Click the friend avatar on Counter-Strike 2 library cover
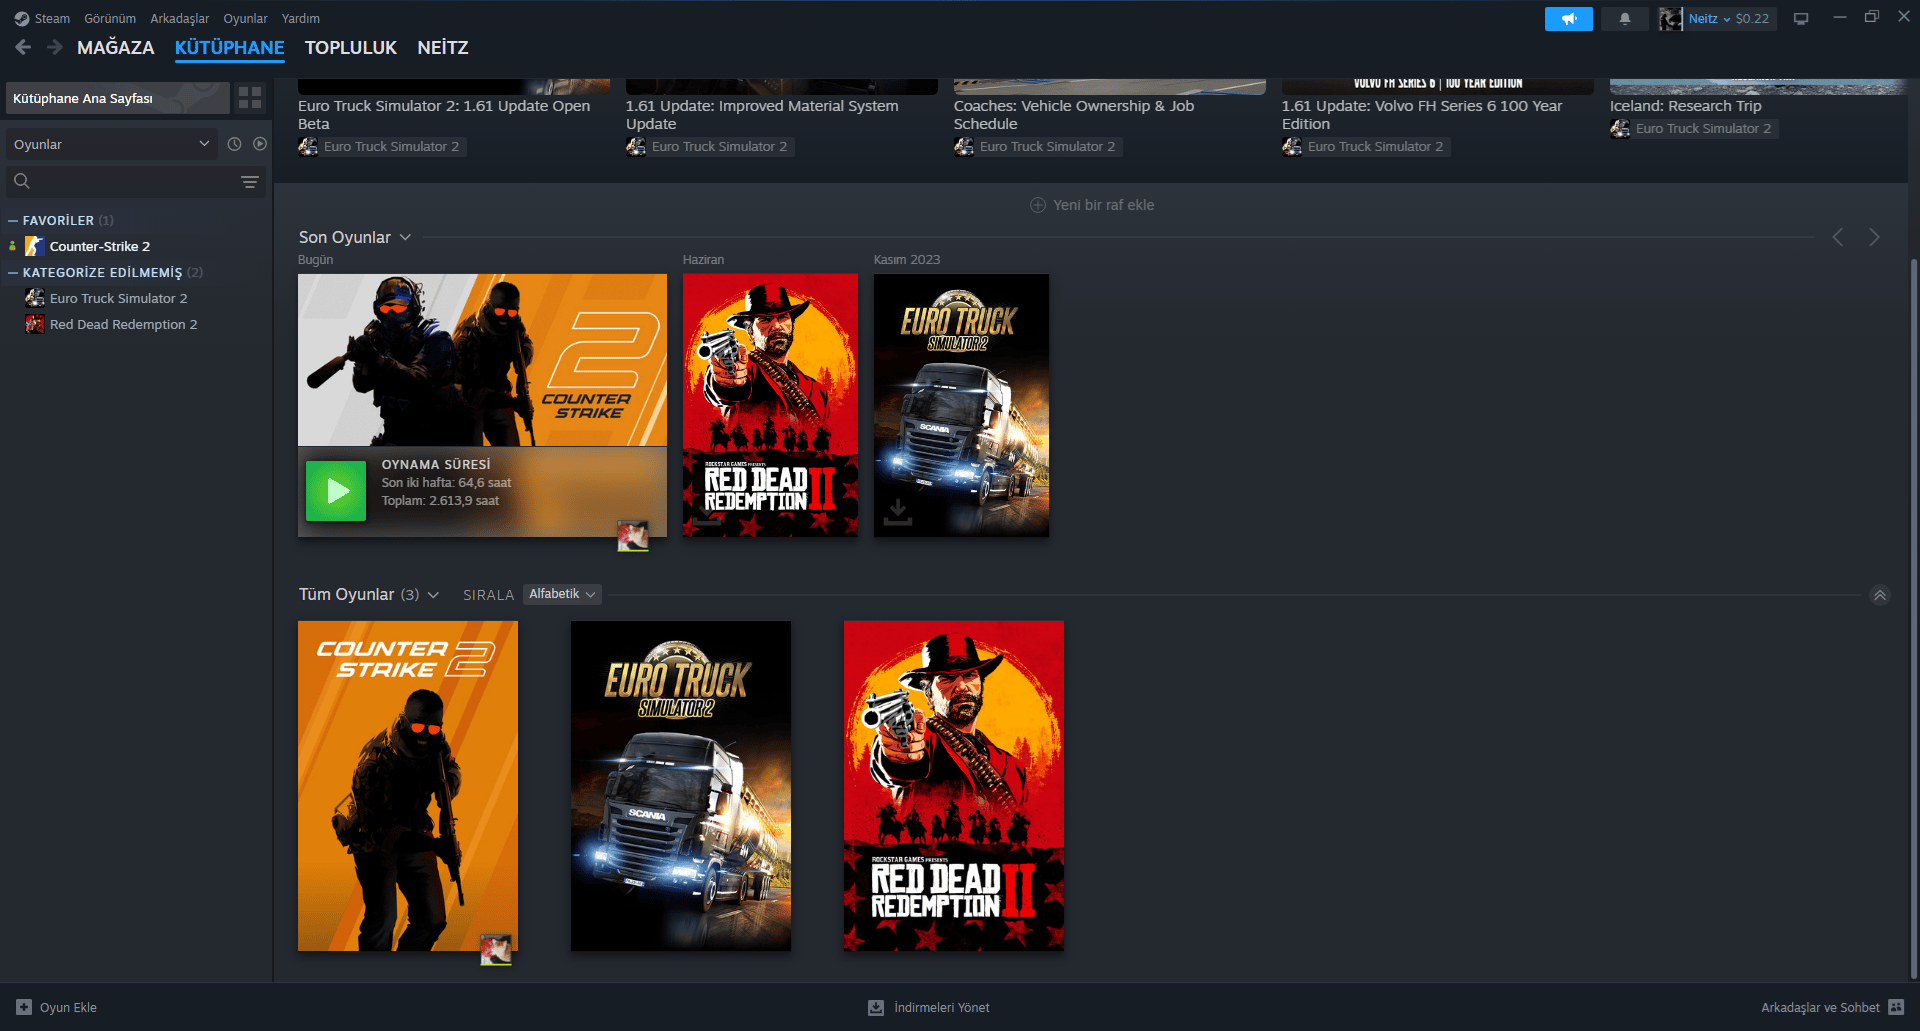The height and width of the screenshot is (1031, 1920). [496, 950]
